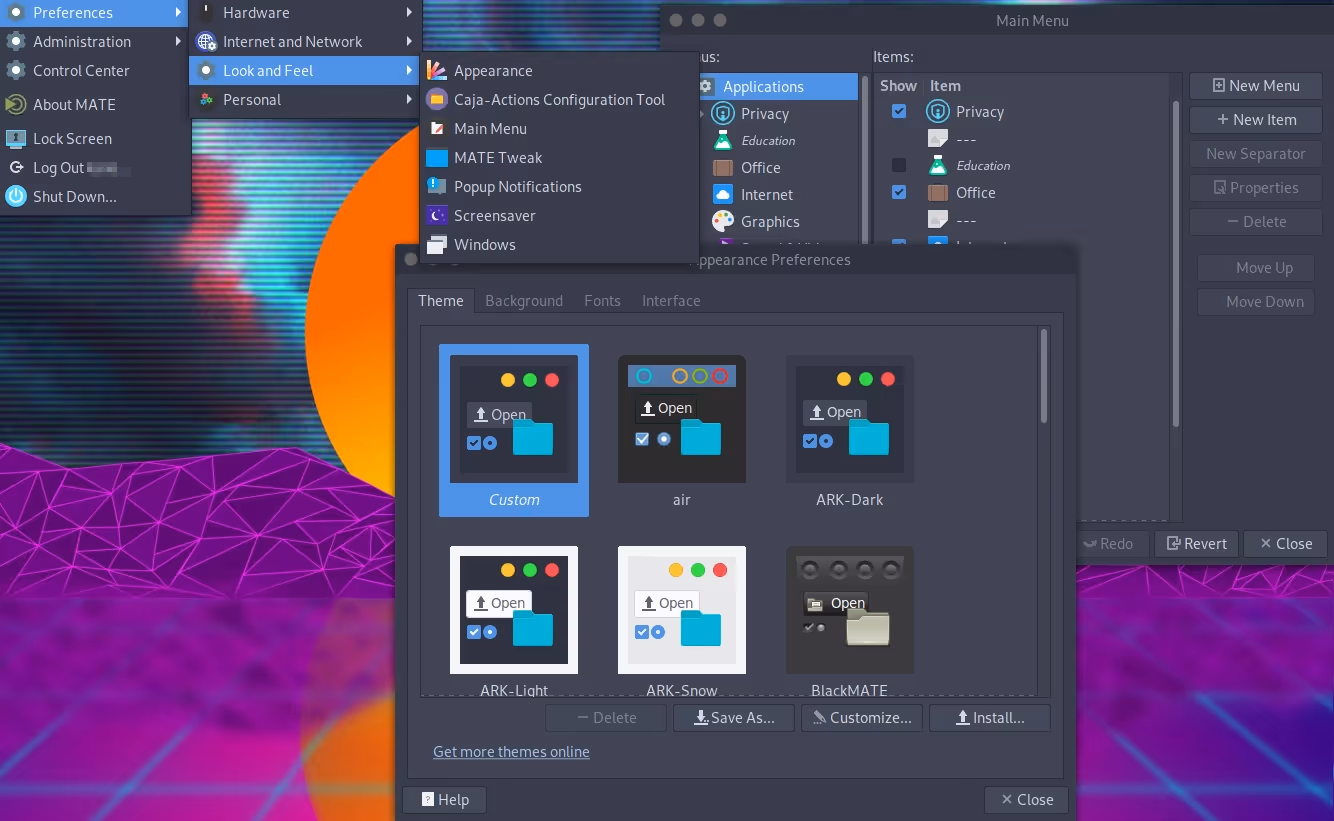Click the Lock Screen monitor icon
This screenshot has width=1334, height=821.
point(15,139)
